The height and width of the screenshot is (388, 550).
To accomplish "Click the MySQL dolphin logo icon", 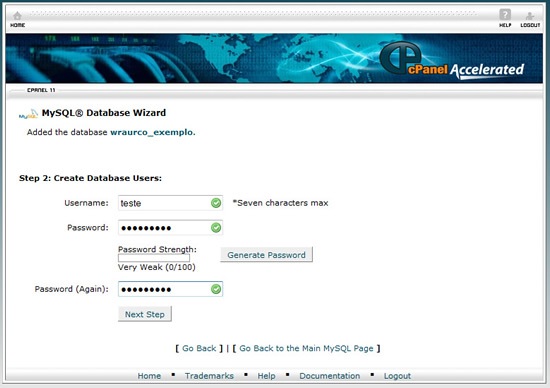I will tap(28, 114).
